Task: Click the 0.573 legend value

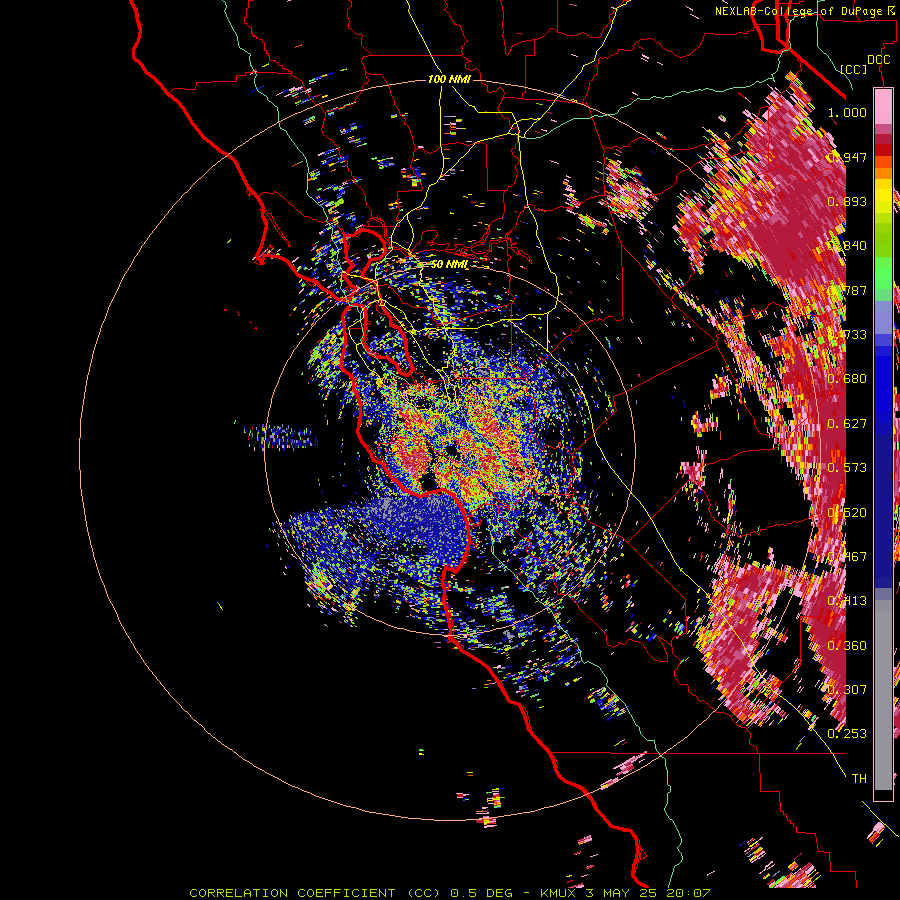Action: coord(847,468)
